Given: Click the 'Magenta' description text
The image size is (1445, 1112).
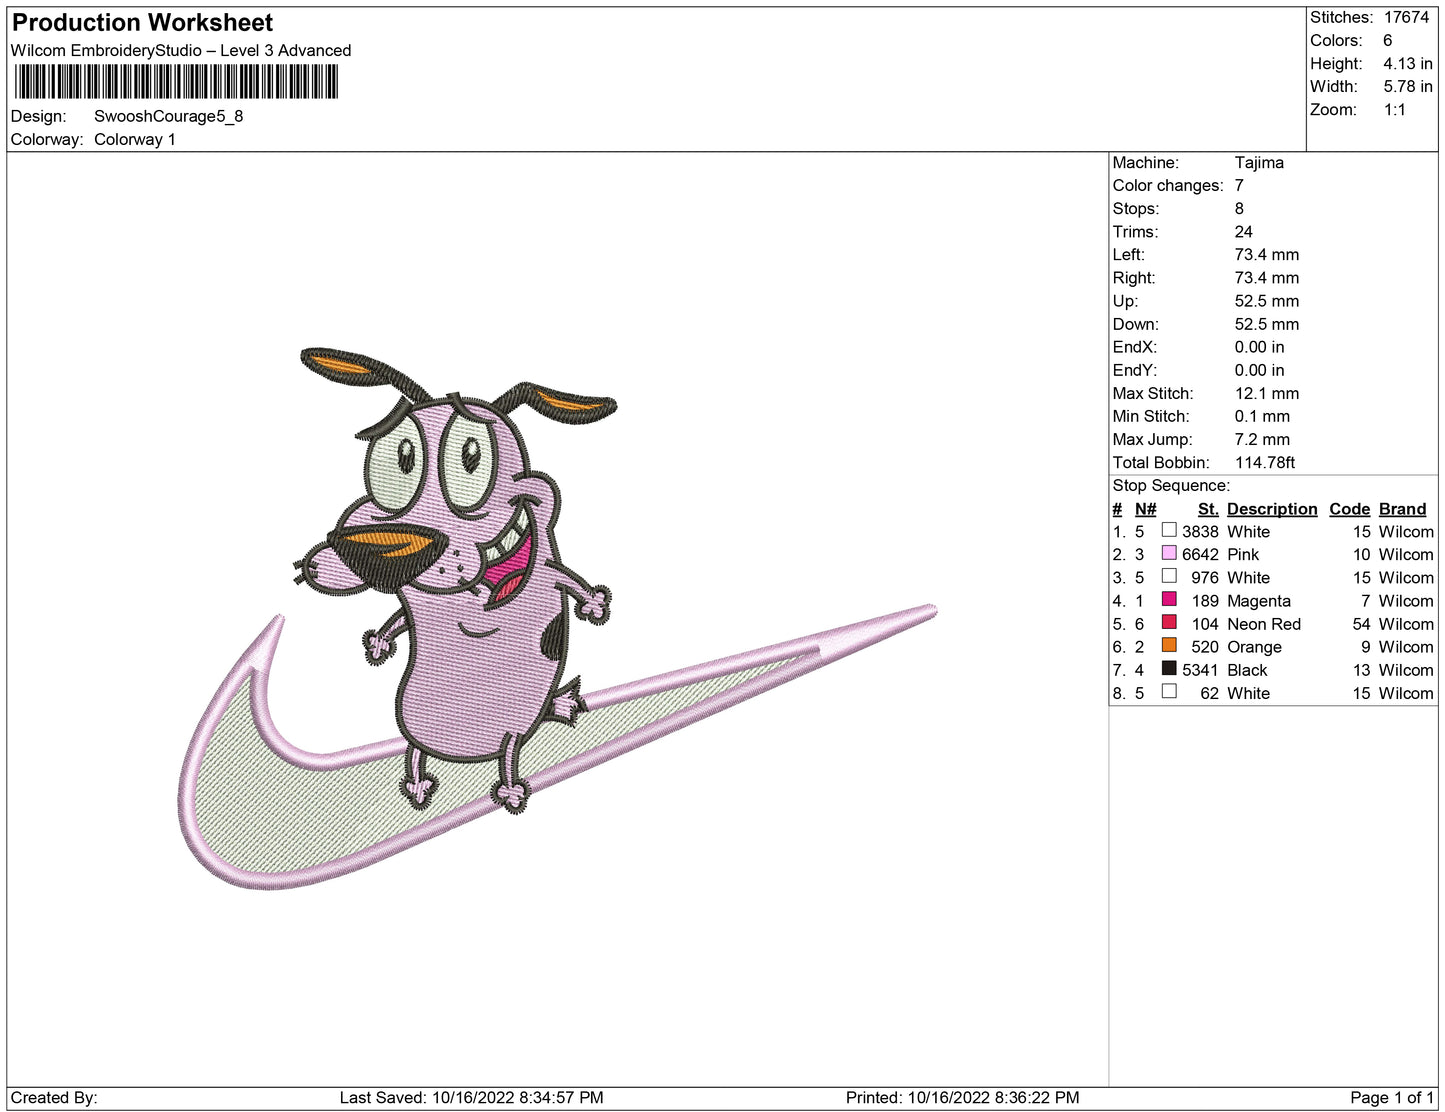Looking at the screenshot, I should (x=1259, y=601).
